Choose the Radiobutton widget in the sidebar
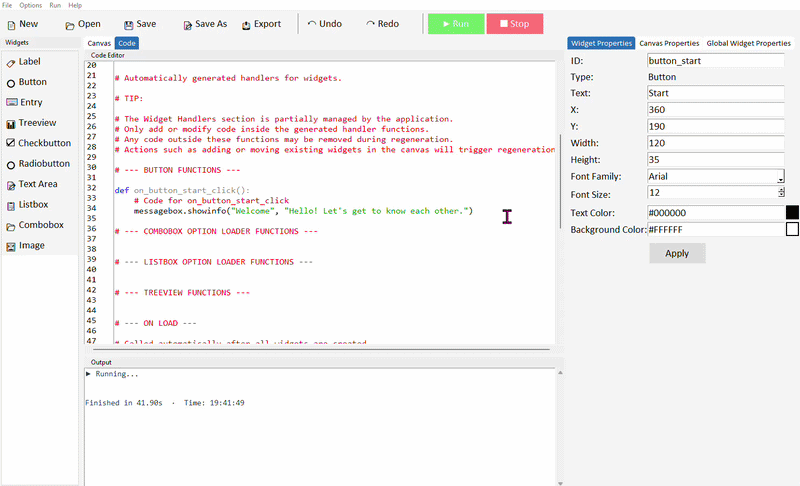Viewport: 800px width, 486px height. click(11, 164)
